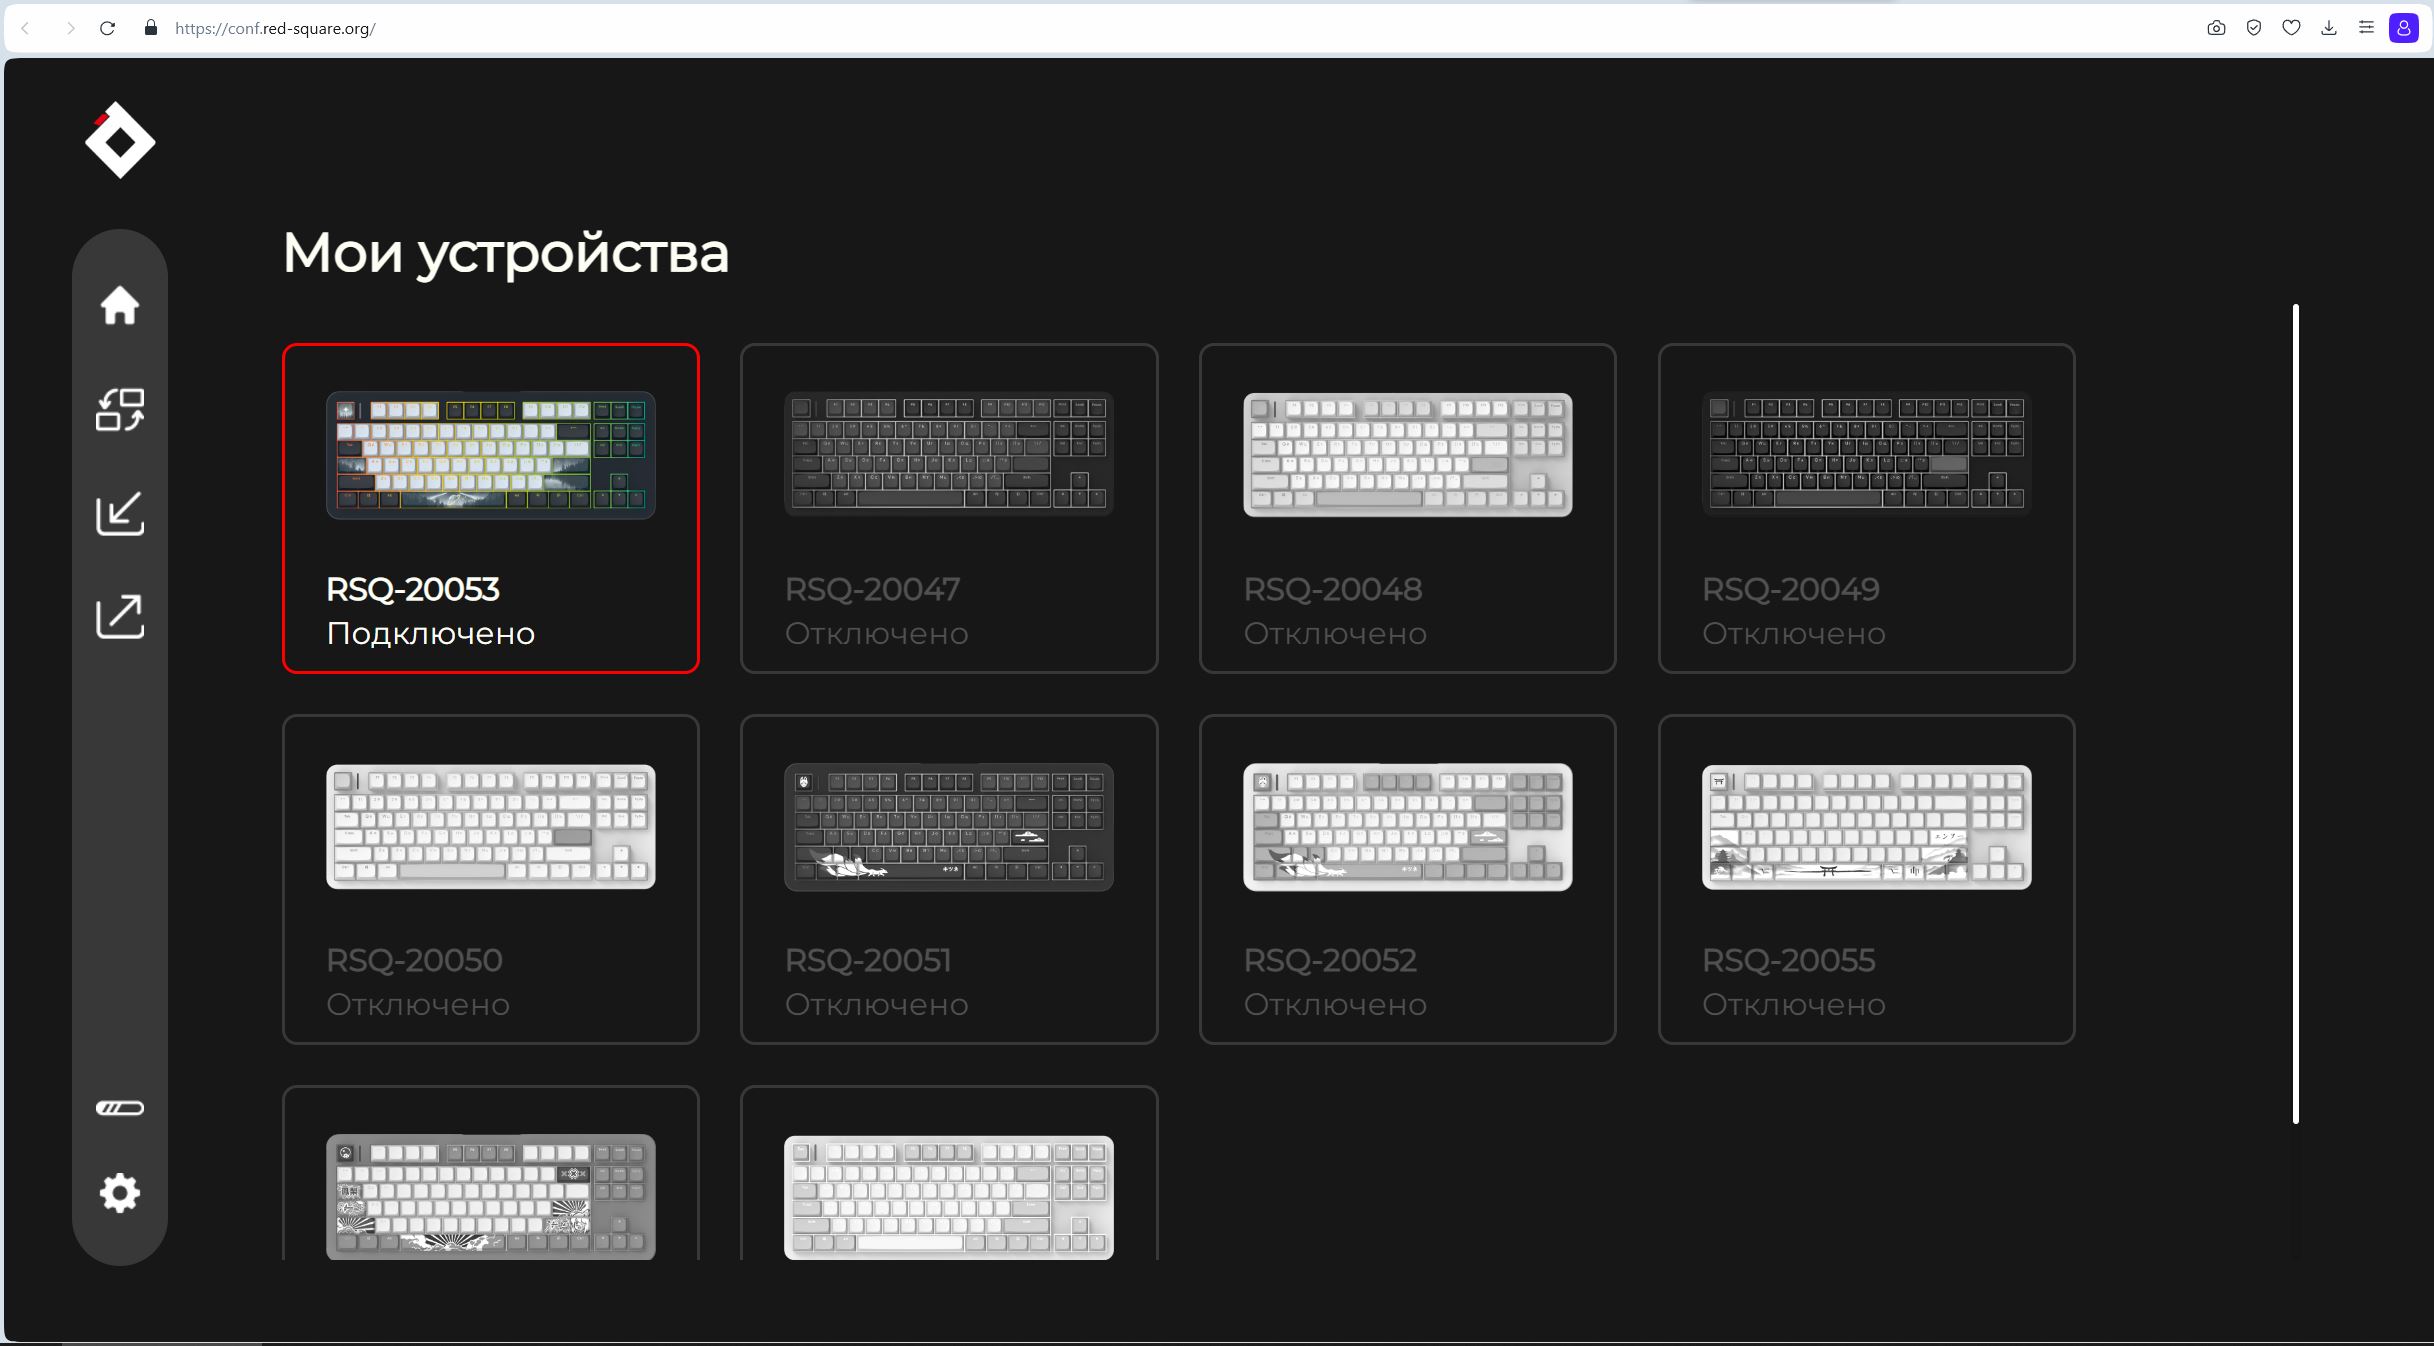This screenshot has height=1346, width=2434.
Task: Select the RSQ-20050 white keyboard card
Action: 490,879
